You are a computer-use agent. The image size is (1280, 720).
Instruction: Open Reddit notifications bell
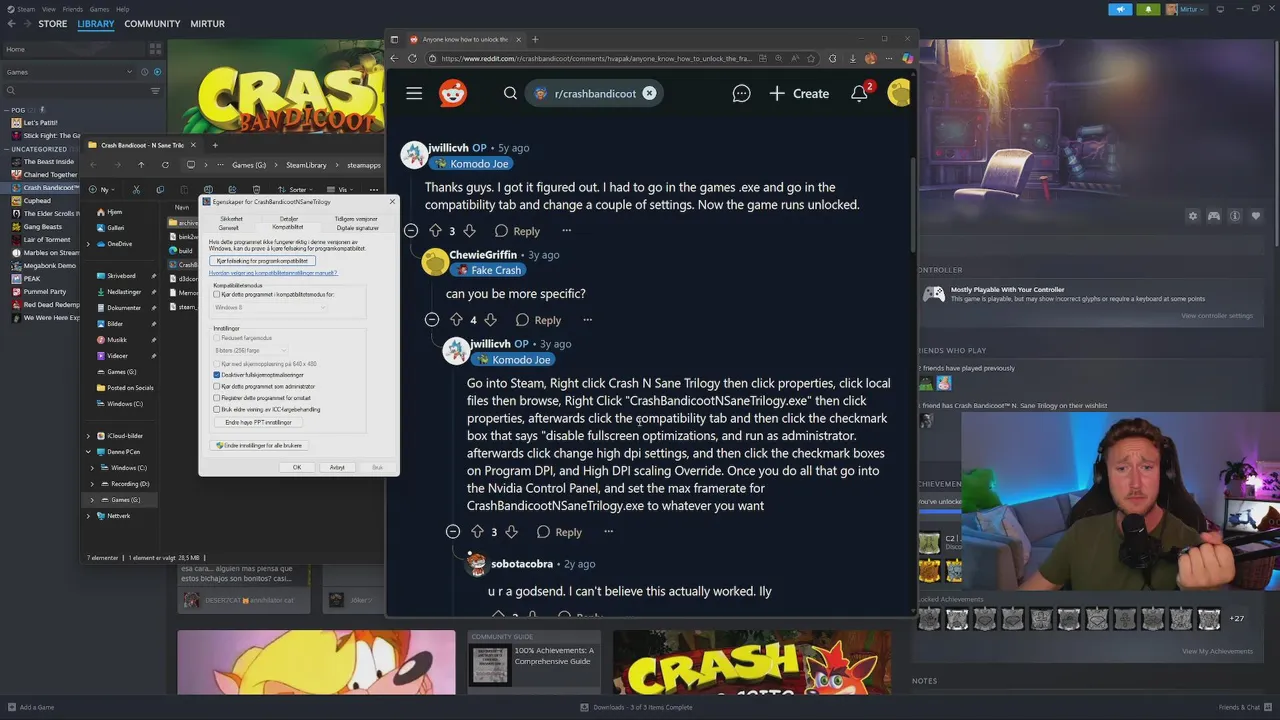tap(859, 93)
